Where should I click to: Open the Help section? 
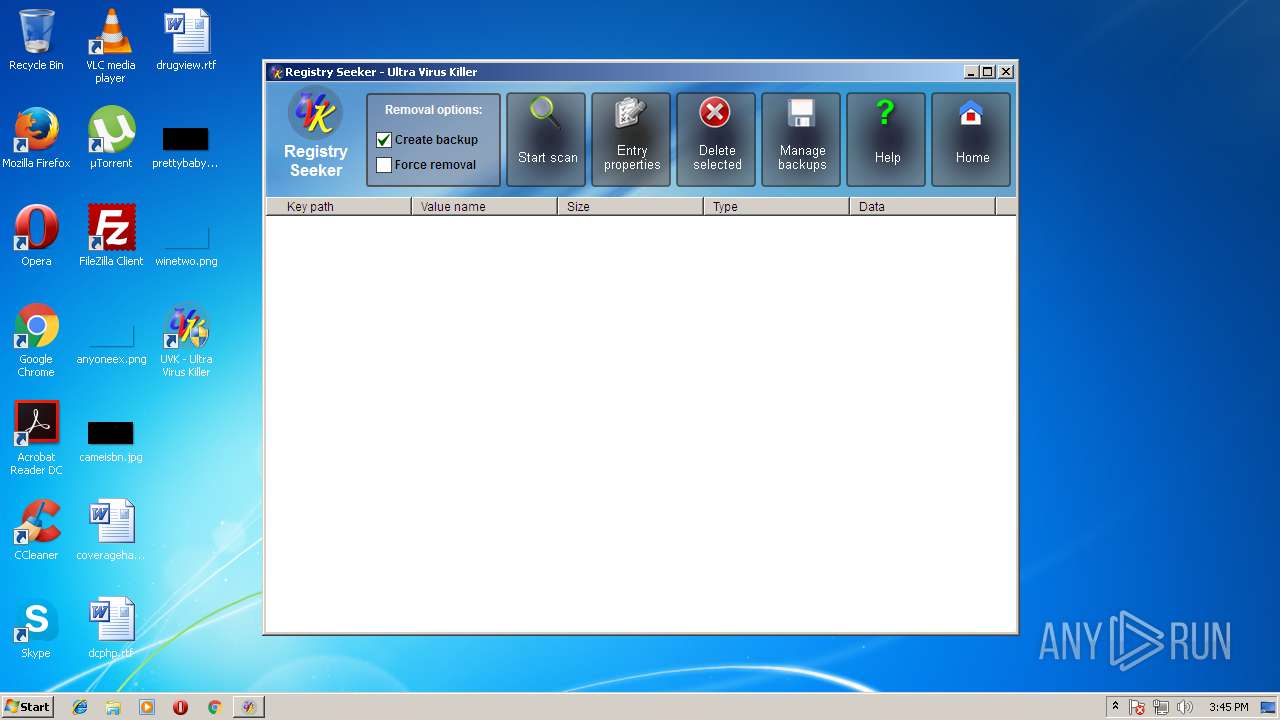pos(886,140)
